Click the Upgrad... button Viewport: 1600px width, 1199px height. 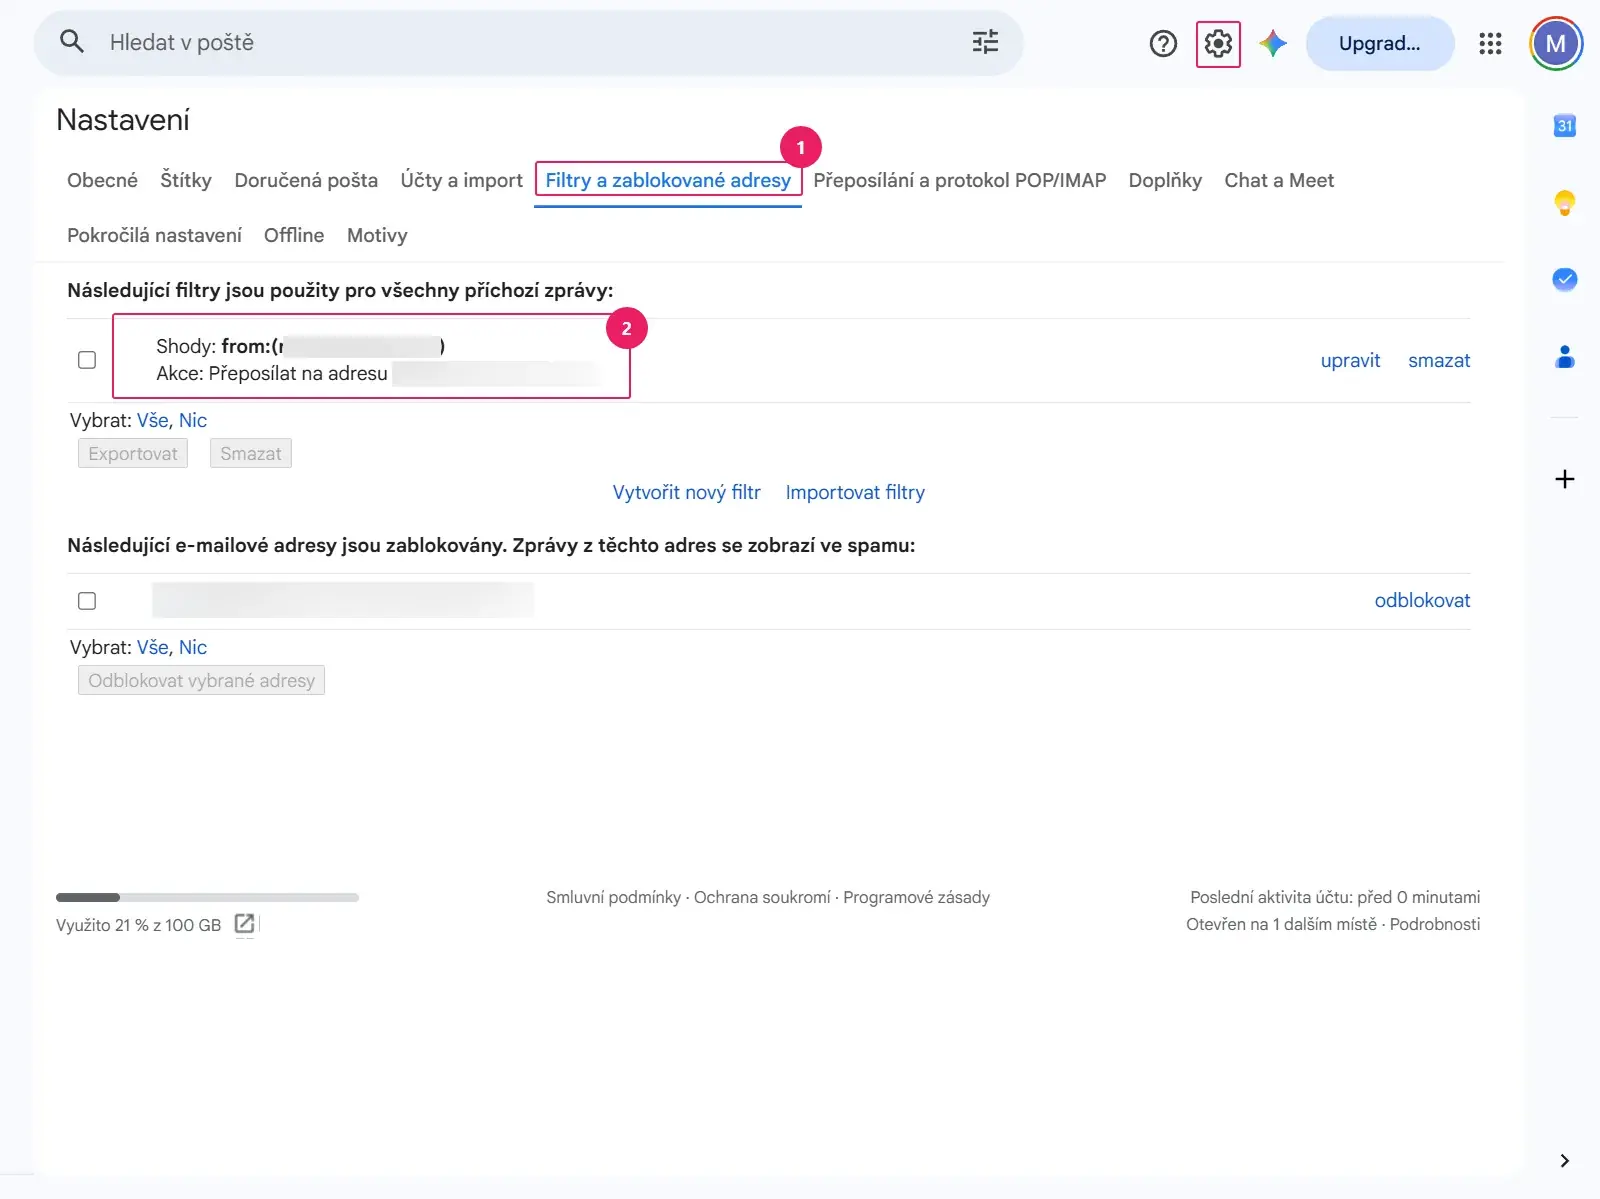1380,43
